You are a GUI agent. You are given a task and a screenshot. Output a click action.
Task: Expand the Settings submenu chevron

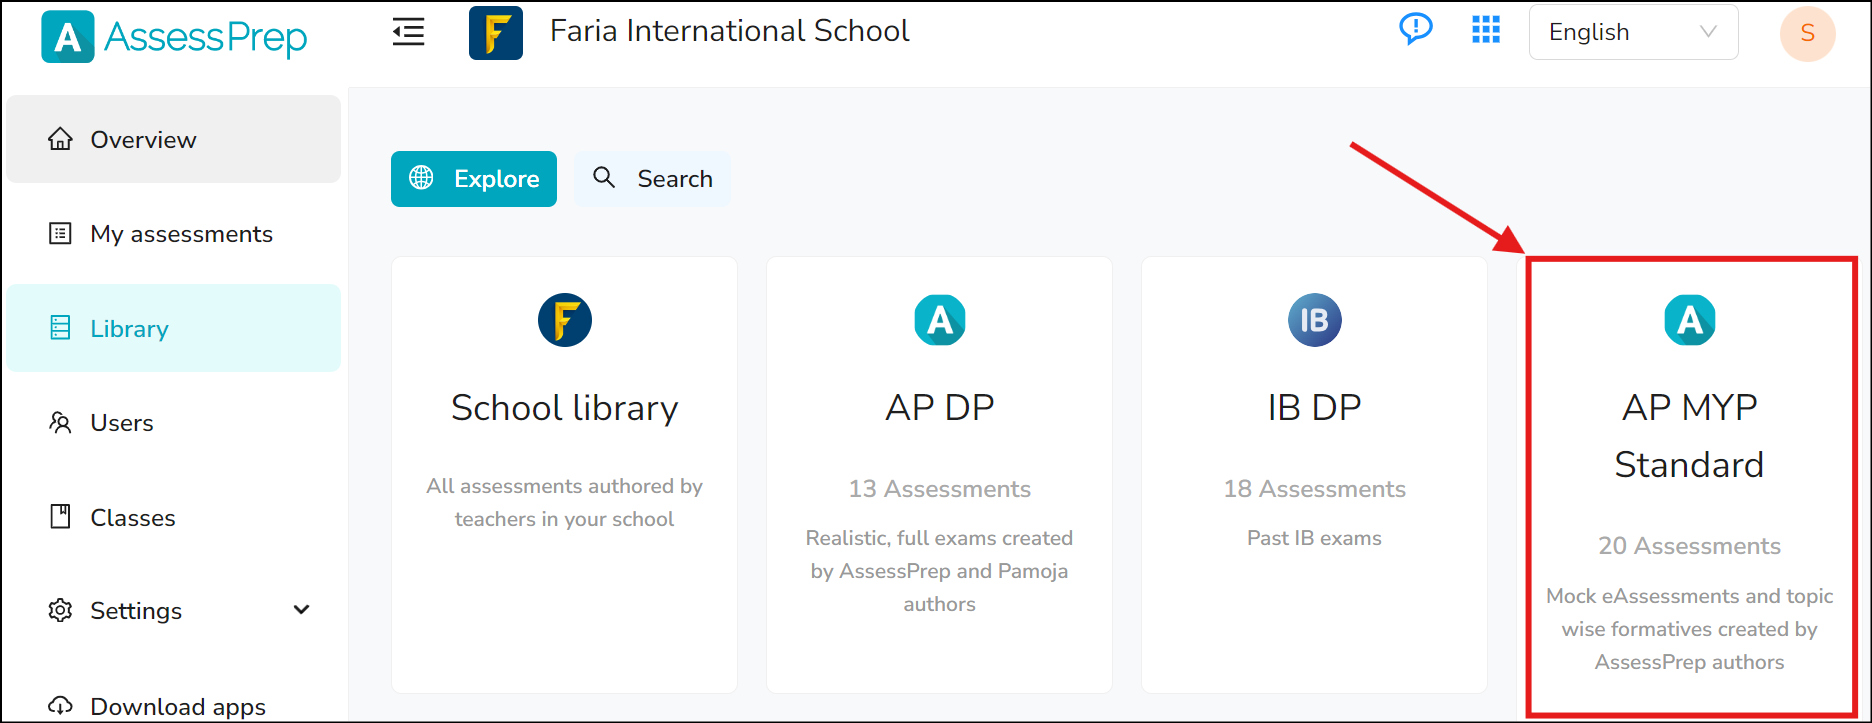pos(301,610)
